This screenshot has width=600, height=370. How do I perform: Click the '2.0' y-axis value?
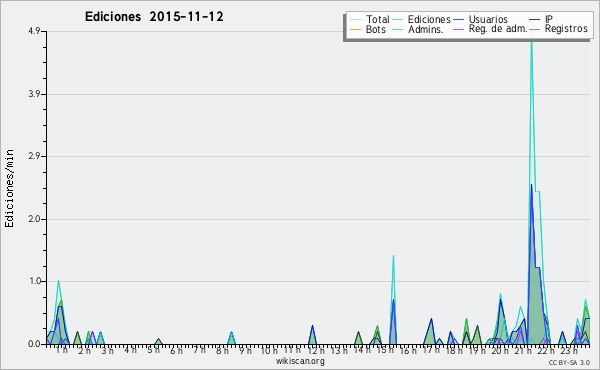[x=34, y=219]
